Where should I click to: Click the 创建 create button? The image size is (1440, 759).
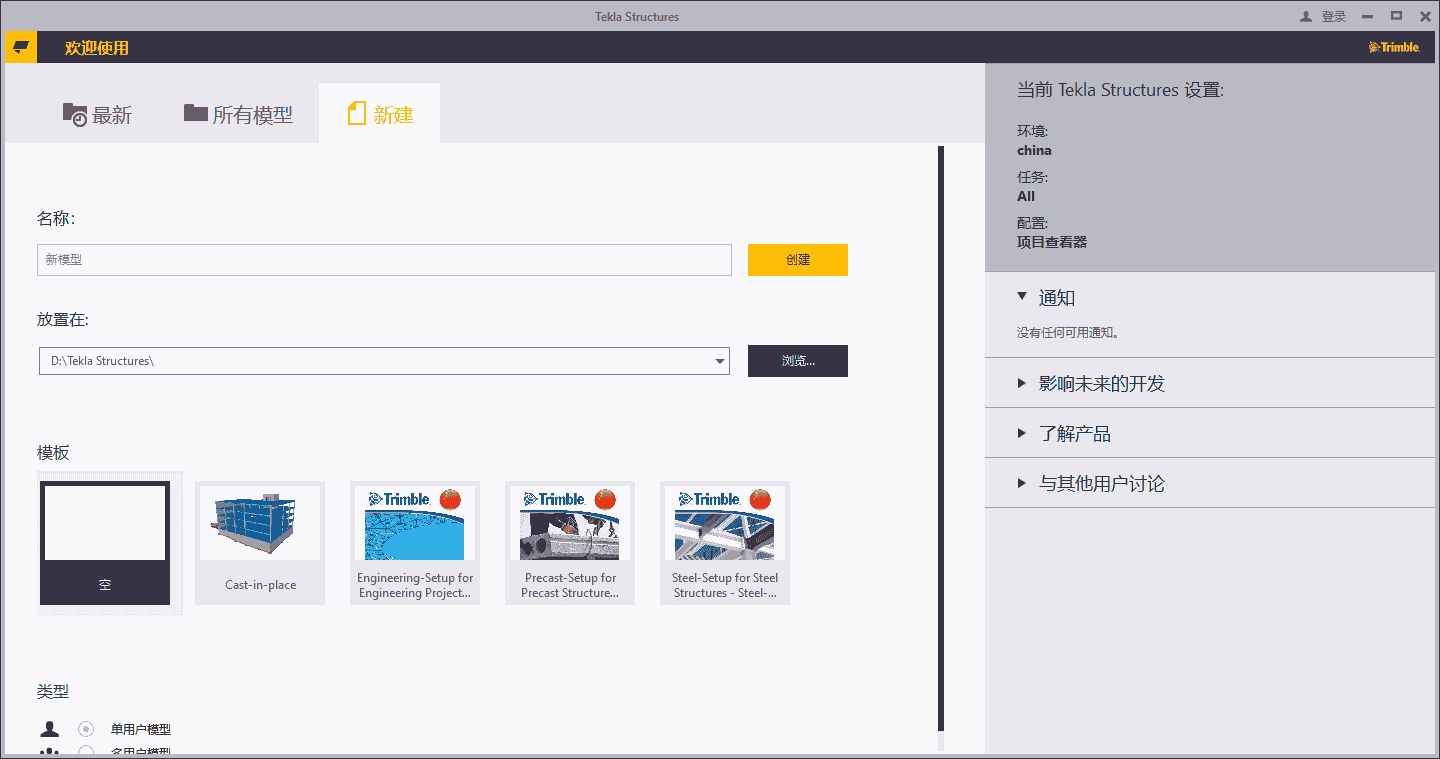pos(798,260)
